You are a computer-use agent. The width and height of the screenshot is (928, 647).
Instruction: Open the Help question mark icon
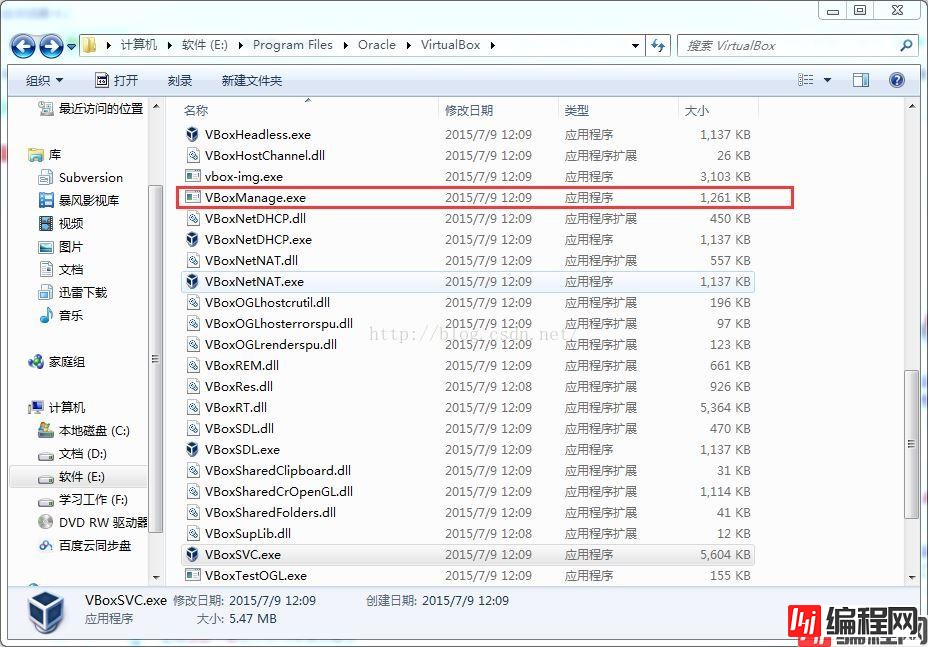tap(896, 80)
